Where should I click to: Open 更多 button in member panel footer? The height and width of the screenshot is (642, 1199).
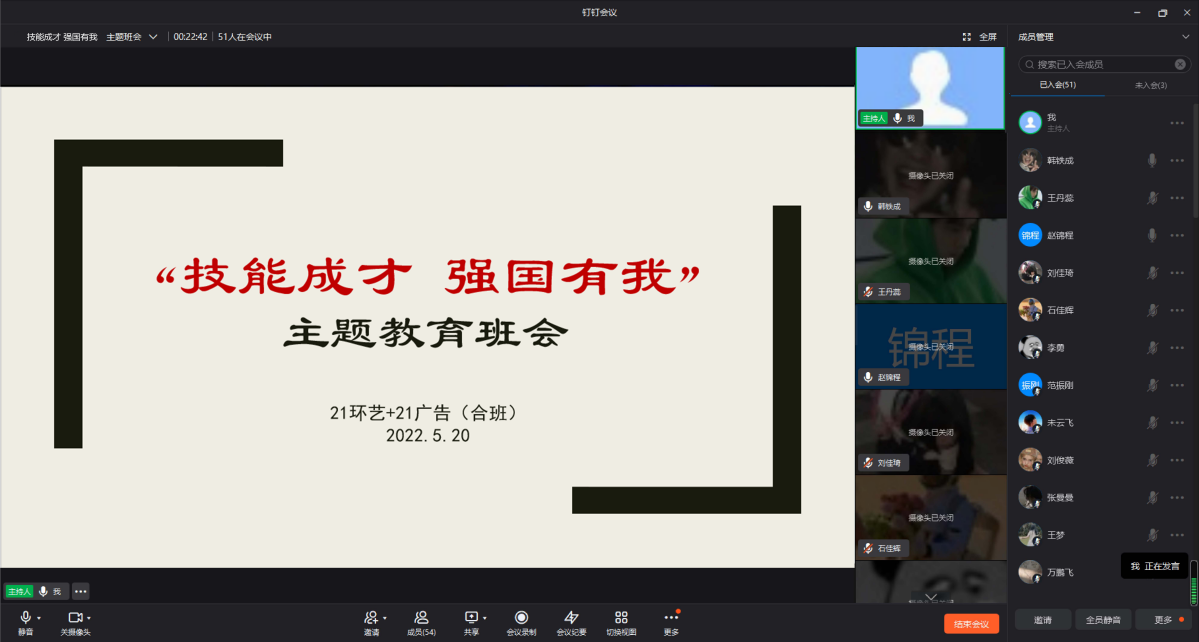(1164, 620)
